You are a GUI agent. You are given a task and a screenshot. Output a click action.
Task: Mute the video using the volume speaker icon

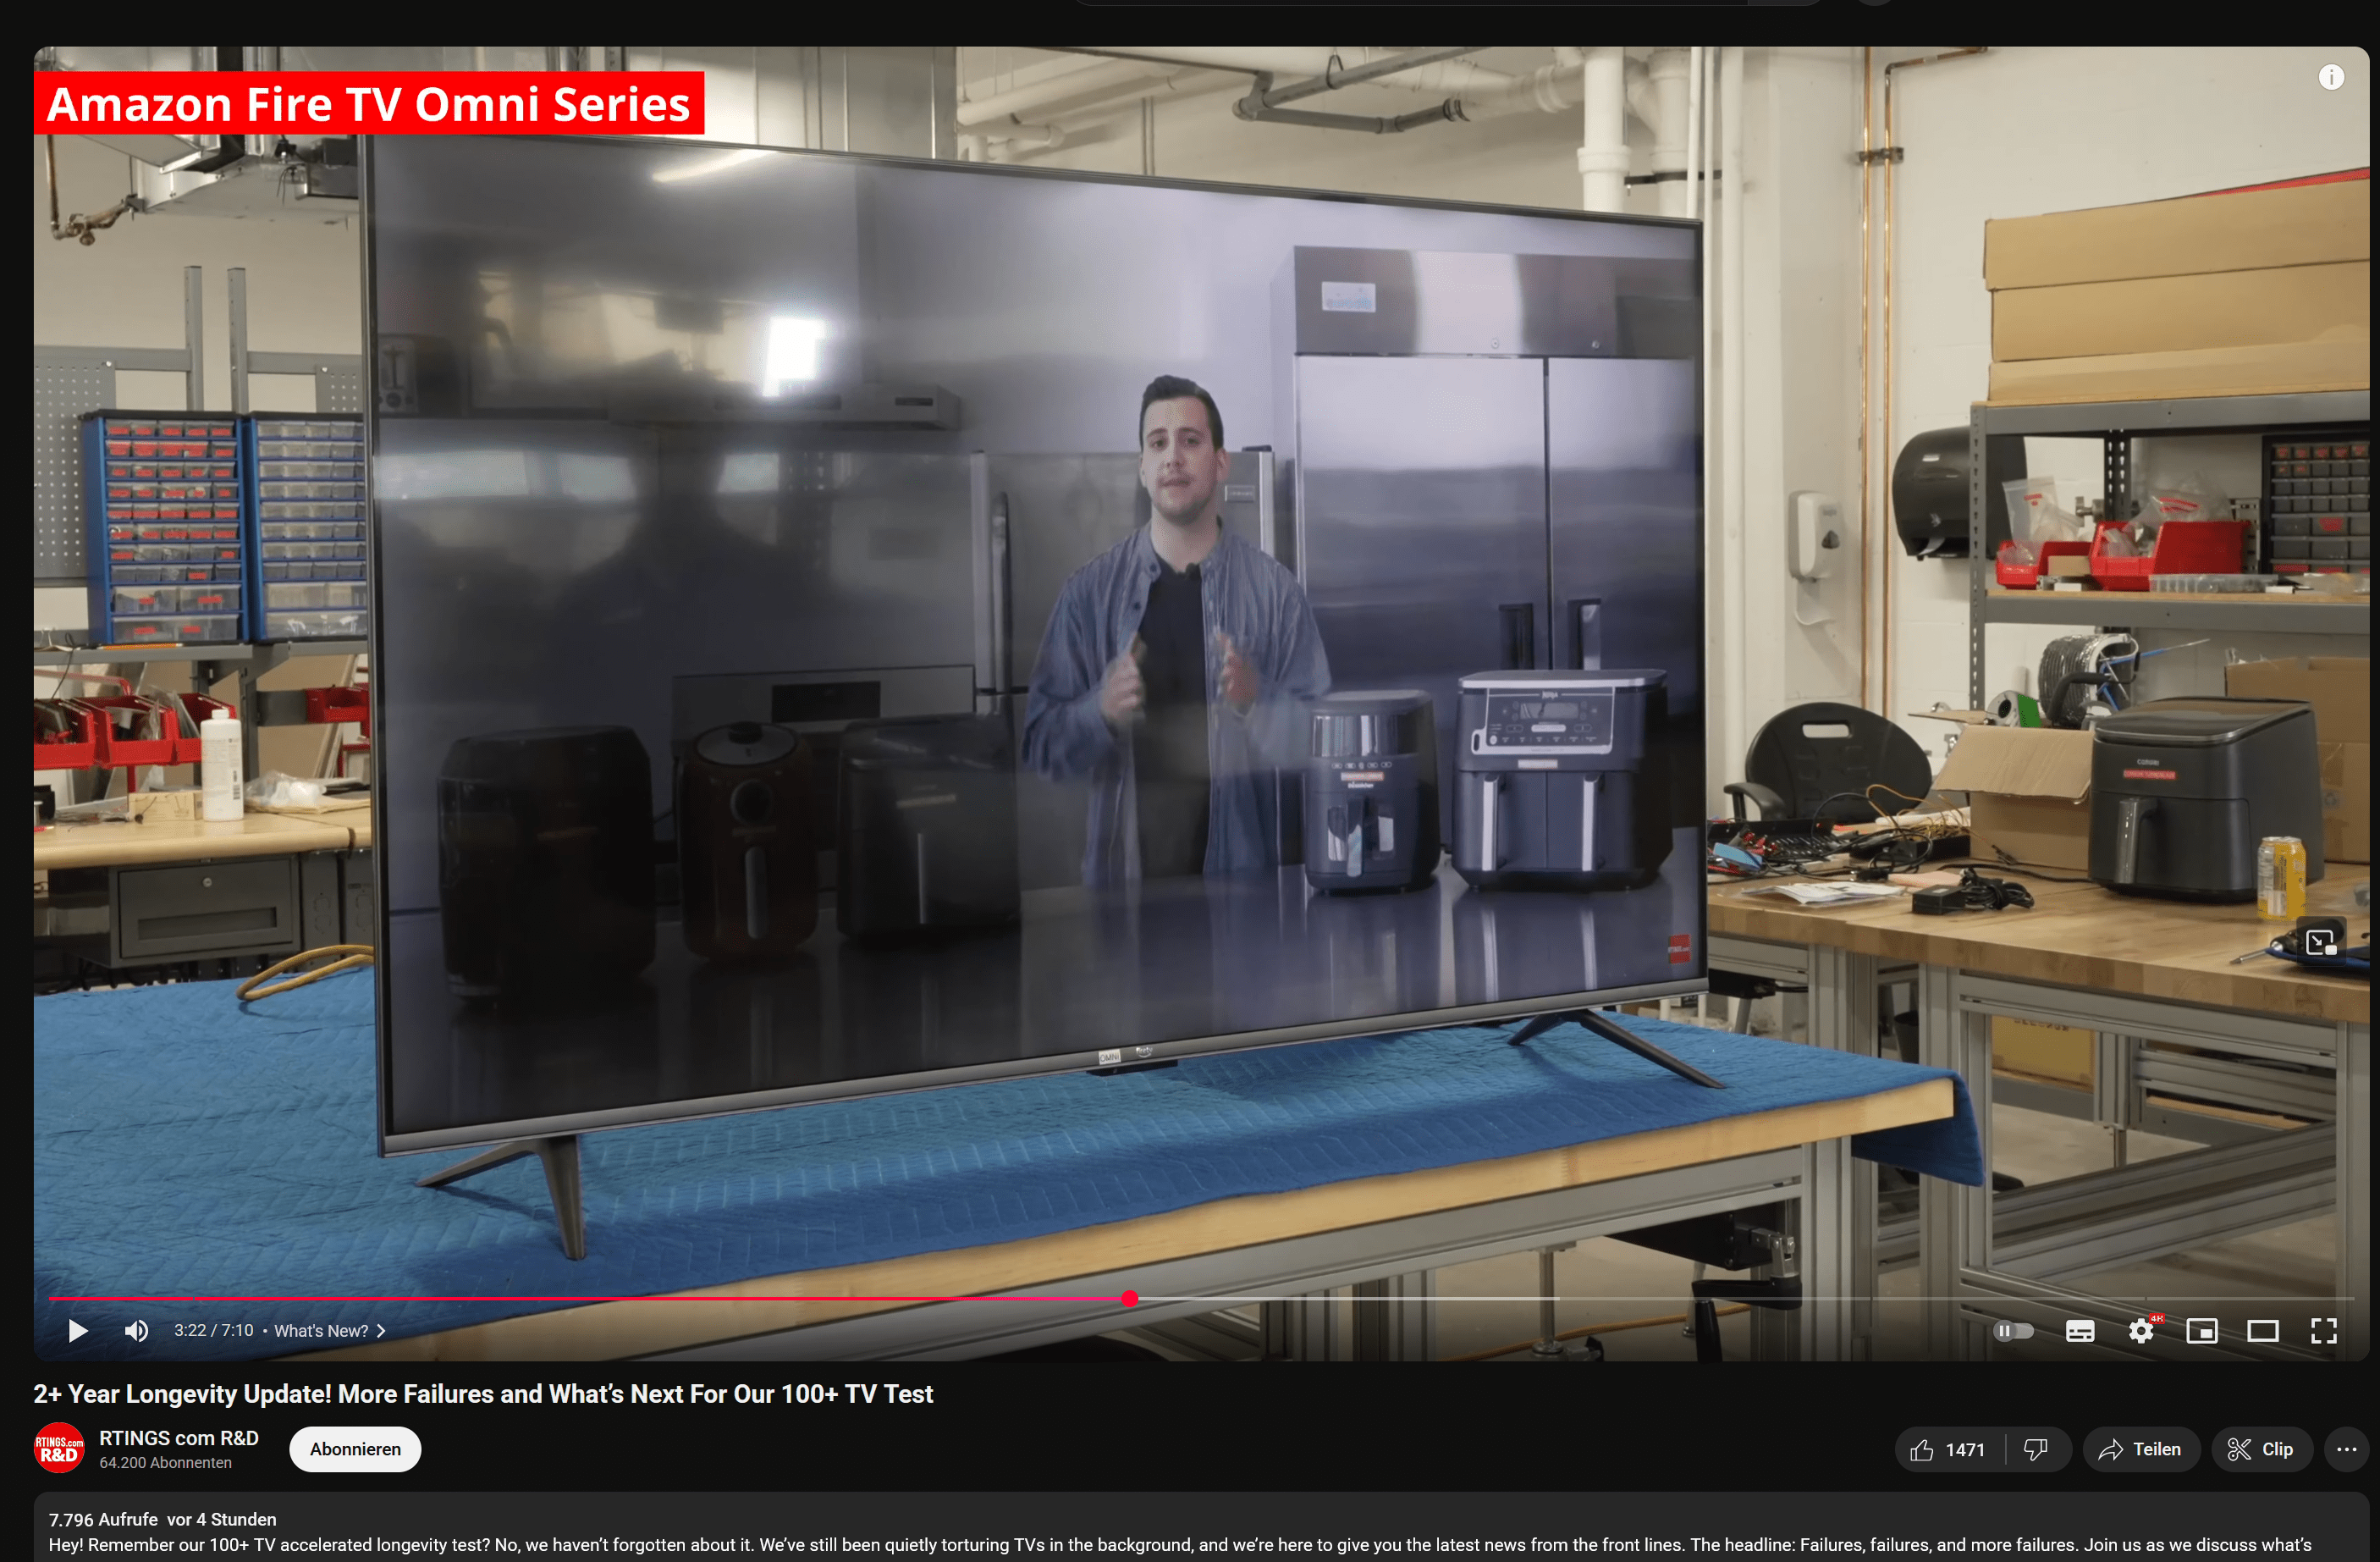[x=136, y=1331]
